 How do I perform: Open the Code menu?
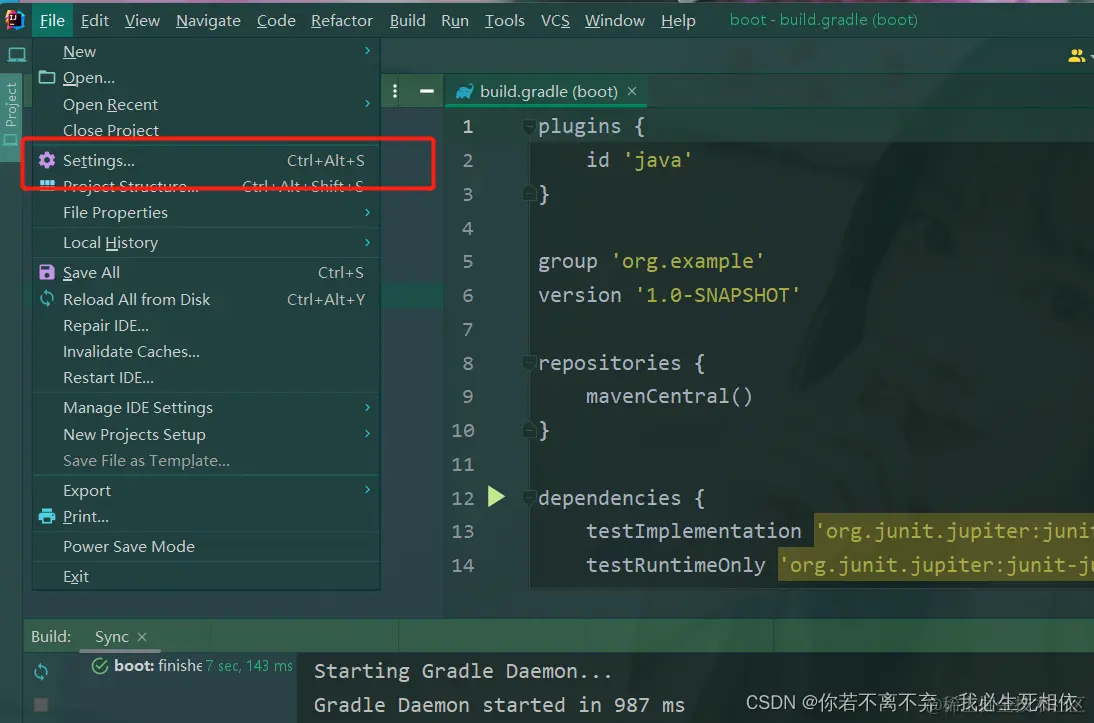click(276, 21)
